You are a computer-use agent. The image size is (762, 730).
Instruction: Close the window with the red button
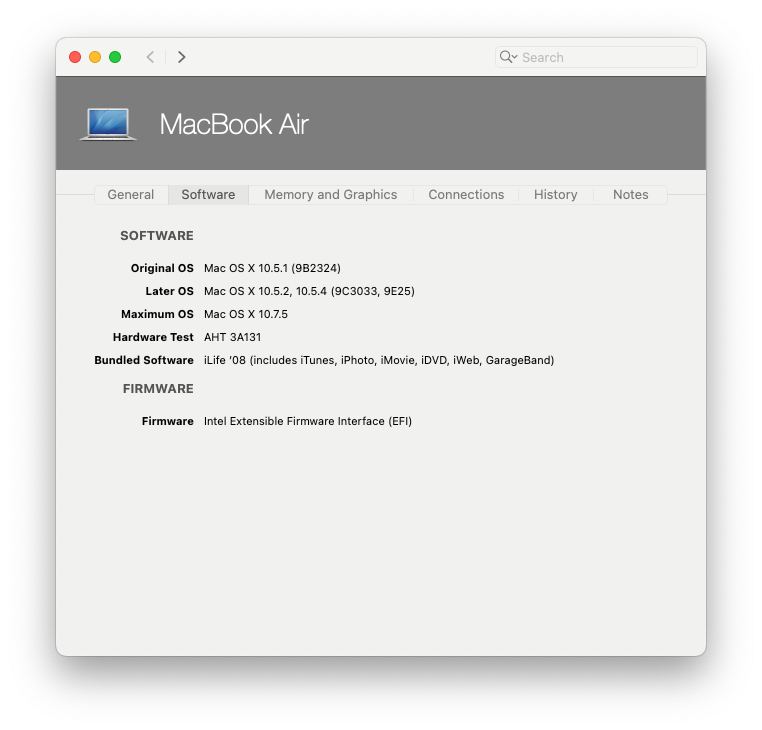(75, 57)
